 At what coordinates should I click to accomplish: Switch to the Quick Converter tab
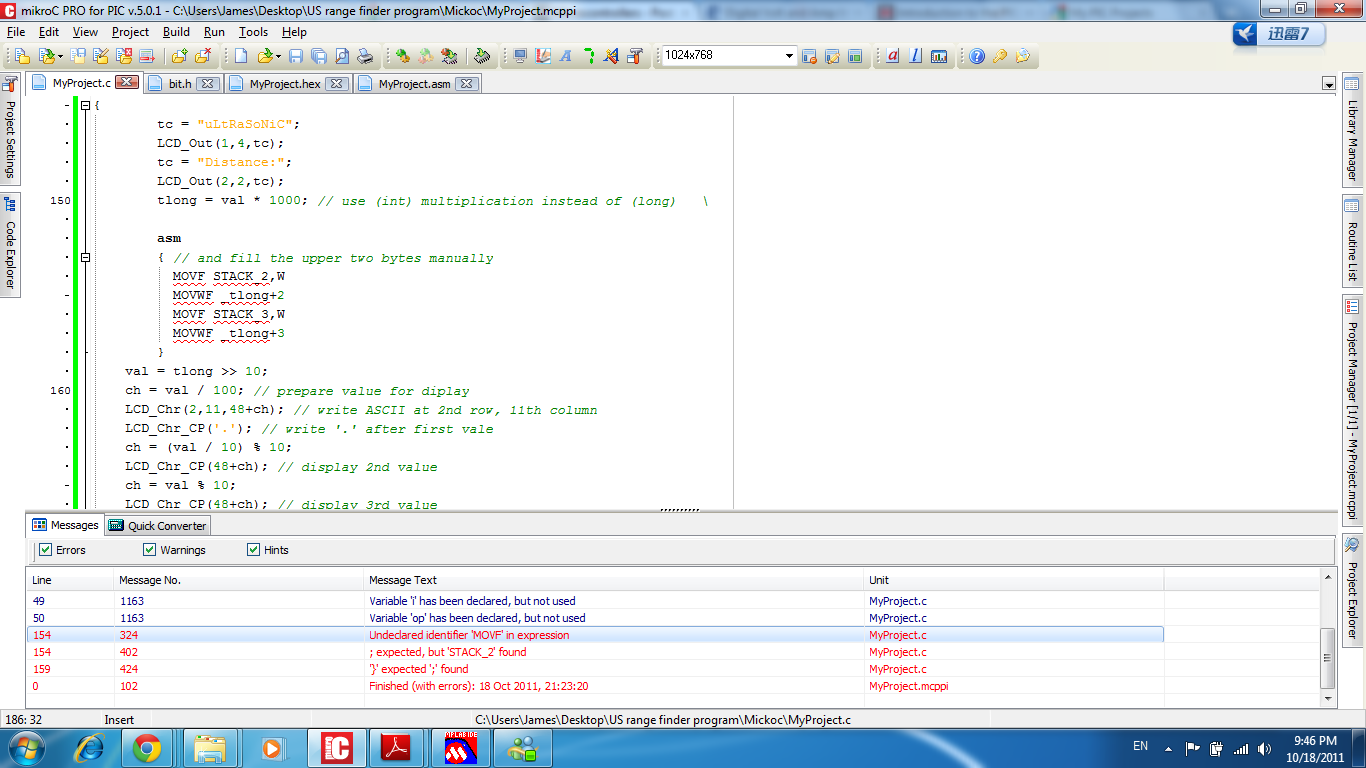click(x=157, y=526)
